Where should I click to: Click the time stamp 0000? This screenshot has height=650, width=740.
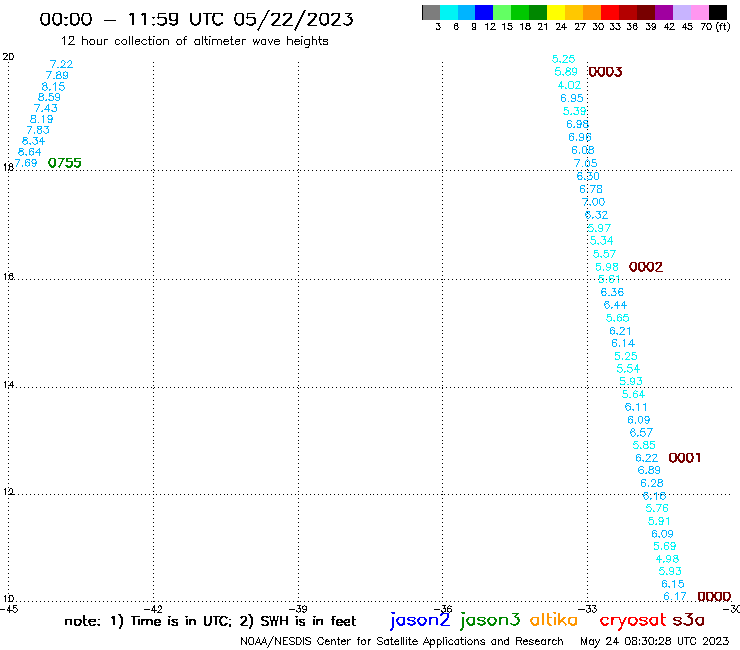click(714, 597)
